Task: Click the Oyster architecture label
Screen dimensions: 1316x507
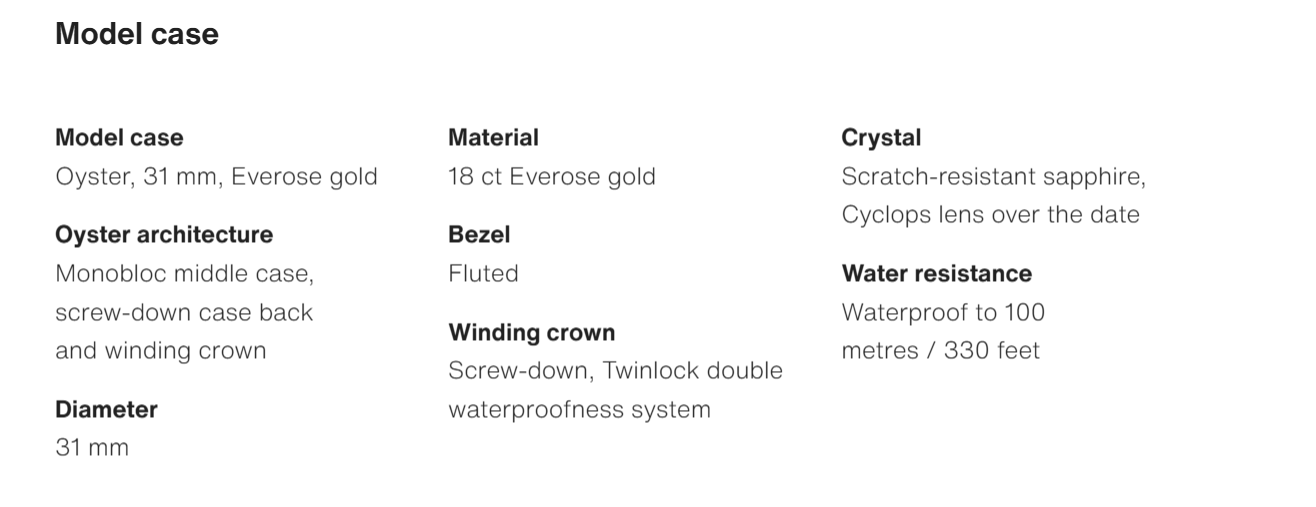Action: 163,235
